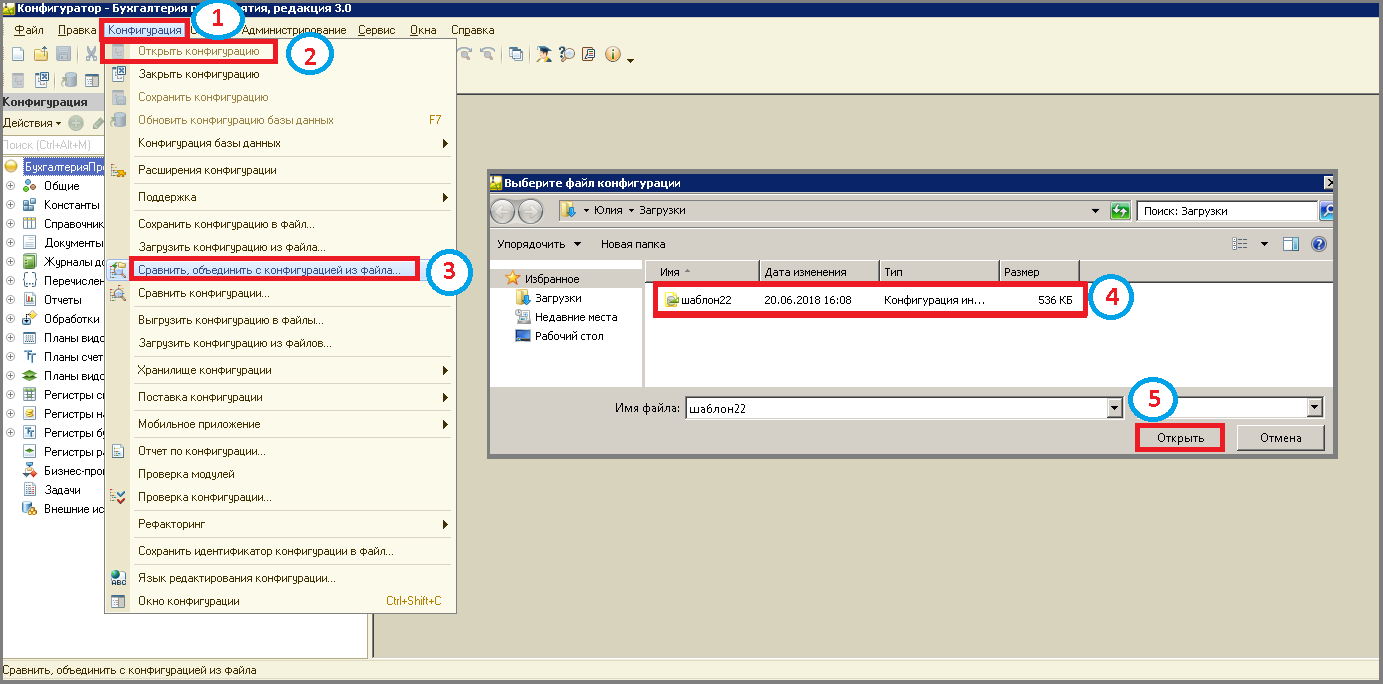The image size is (1383, 684).
Task: Click the back arrow in file dialog
Action: click(503, 211)
